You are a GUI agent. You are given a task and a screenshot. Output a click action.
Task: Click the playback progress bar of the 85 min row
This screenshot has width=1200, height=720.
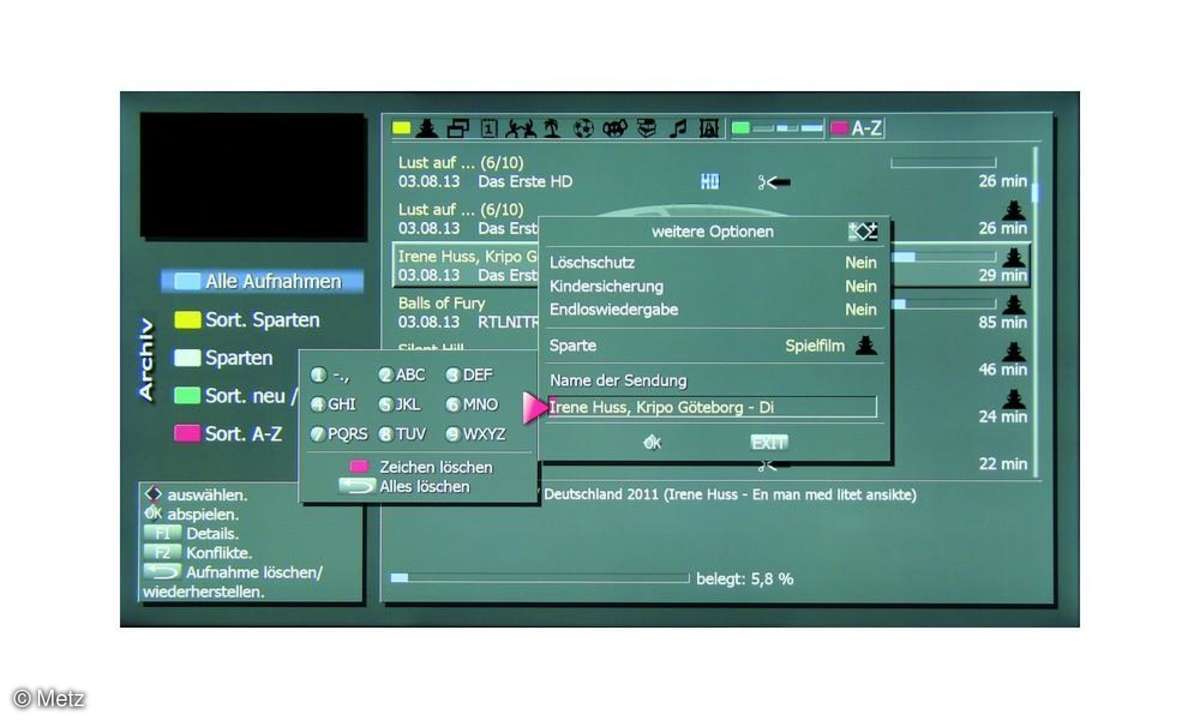pyautogui.click(x=943, y=304)
